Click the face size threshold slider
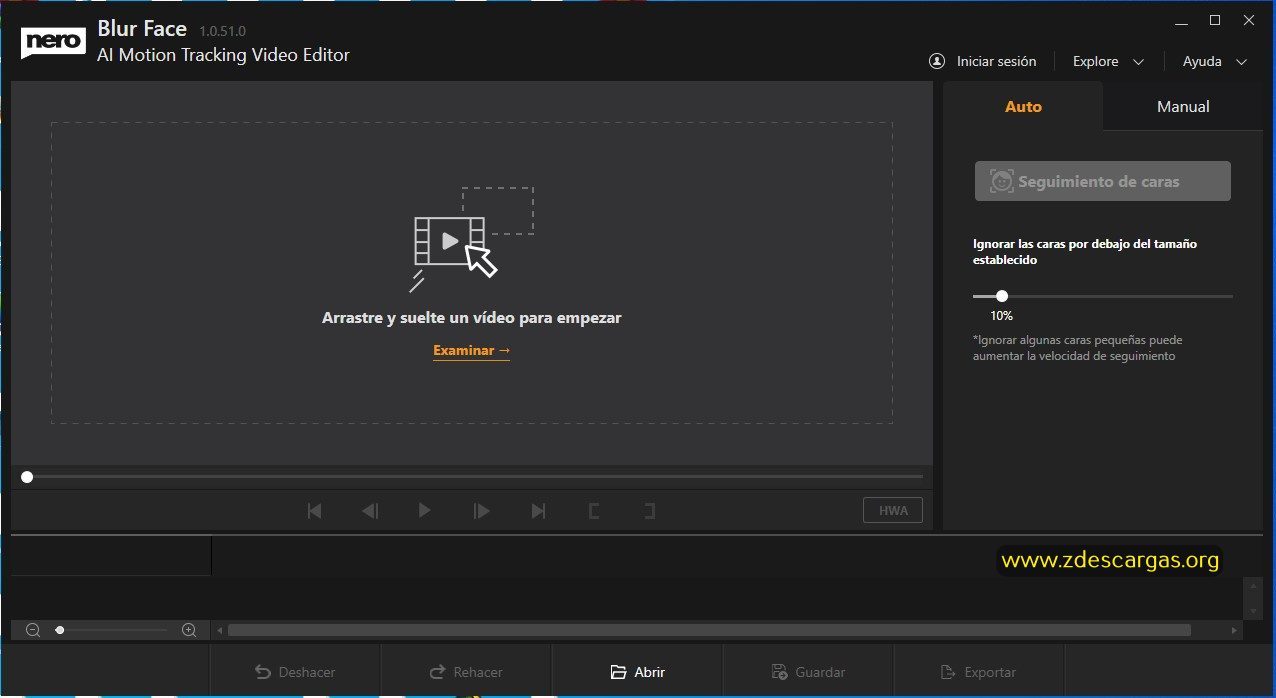 point(1103,296)
